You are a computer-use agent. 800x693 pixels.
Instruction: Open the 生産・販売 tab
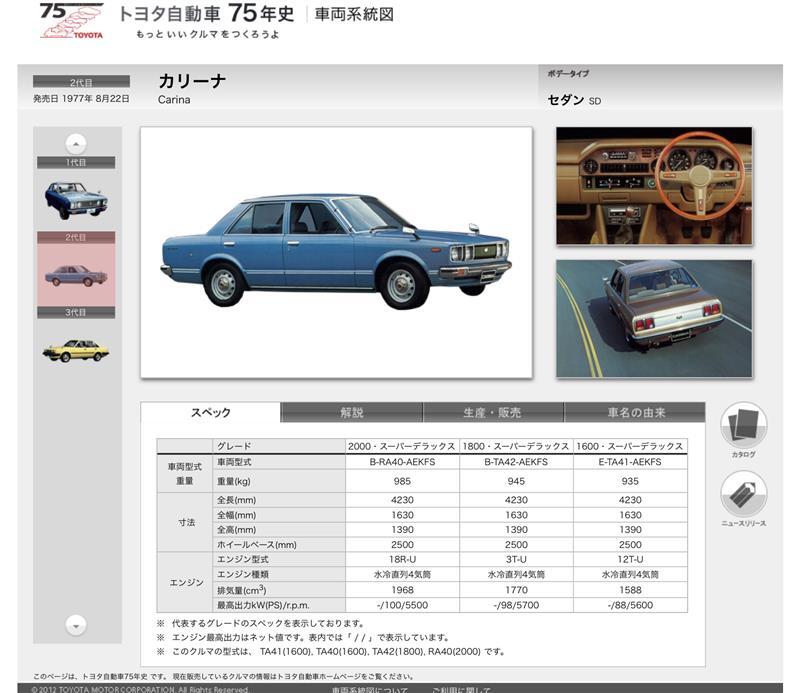493,412
